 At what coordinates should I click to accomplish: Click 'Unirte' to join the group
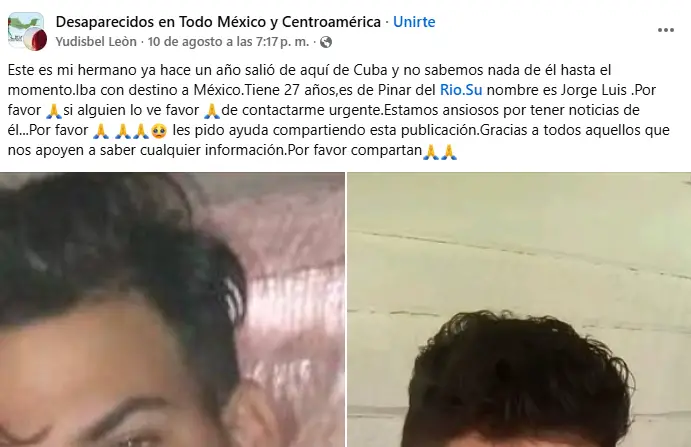tap(414, 22)
